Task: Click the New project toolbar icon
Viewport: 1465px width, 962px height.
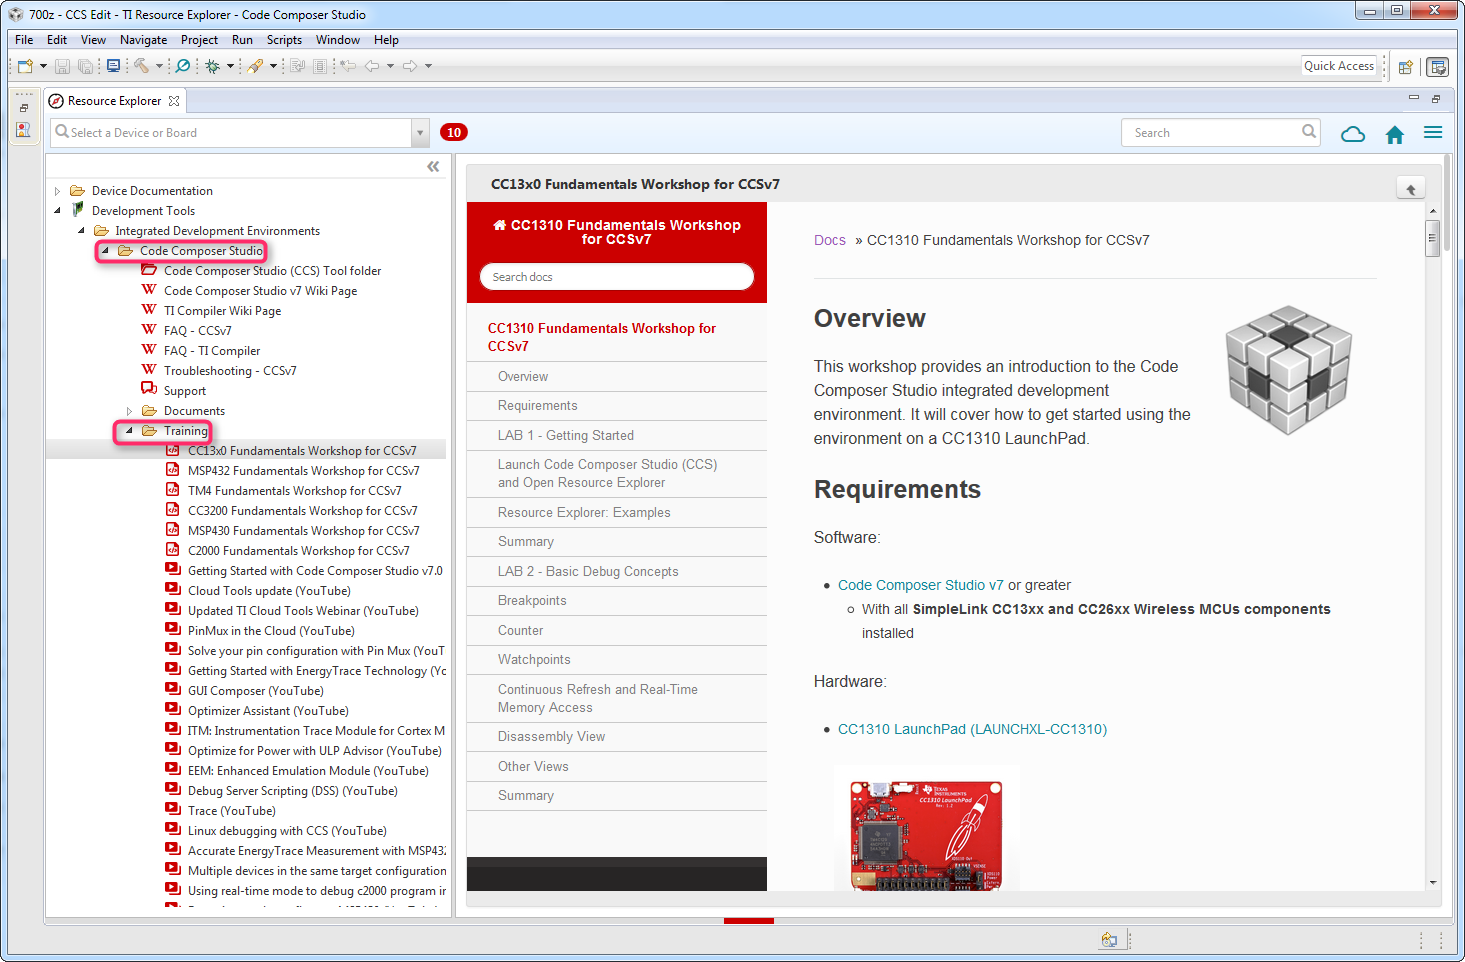Action: (25, 66)
